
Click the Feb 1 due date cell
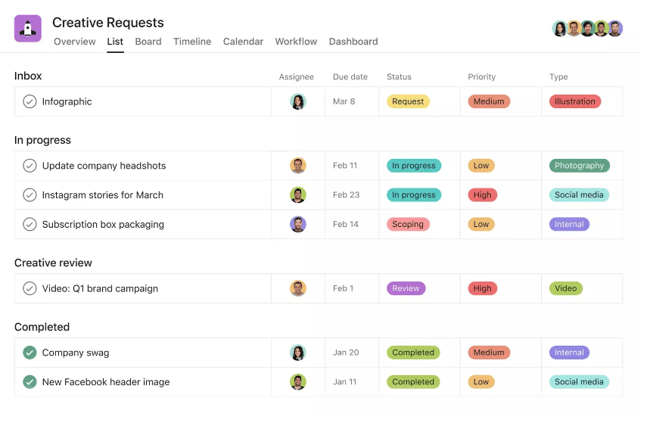click(x=343, y=288)
